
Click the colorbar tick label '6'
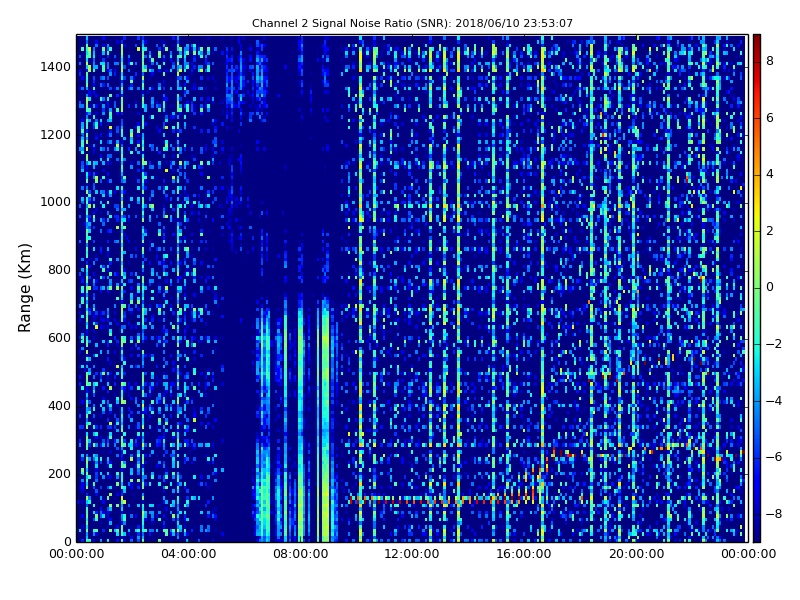pyautogui.click(x=770, y=118)
